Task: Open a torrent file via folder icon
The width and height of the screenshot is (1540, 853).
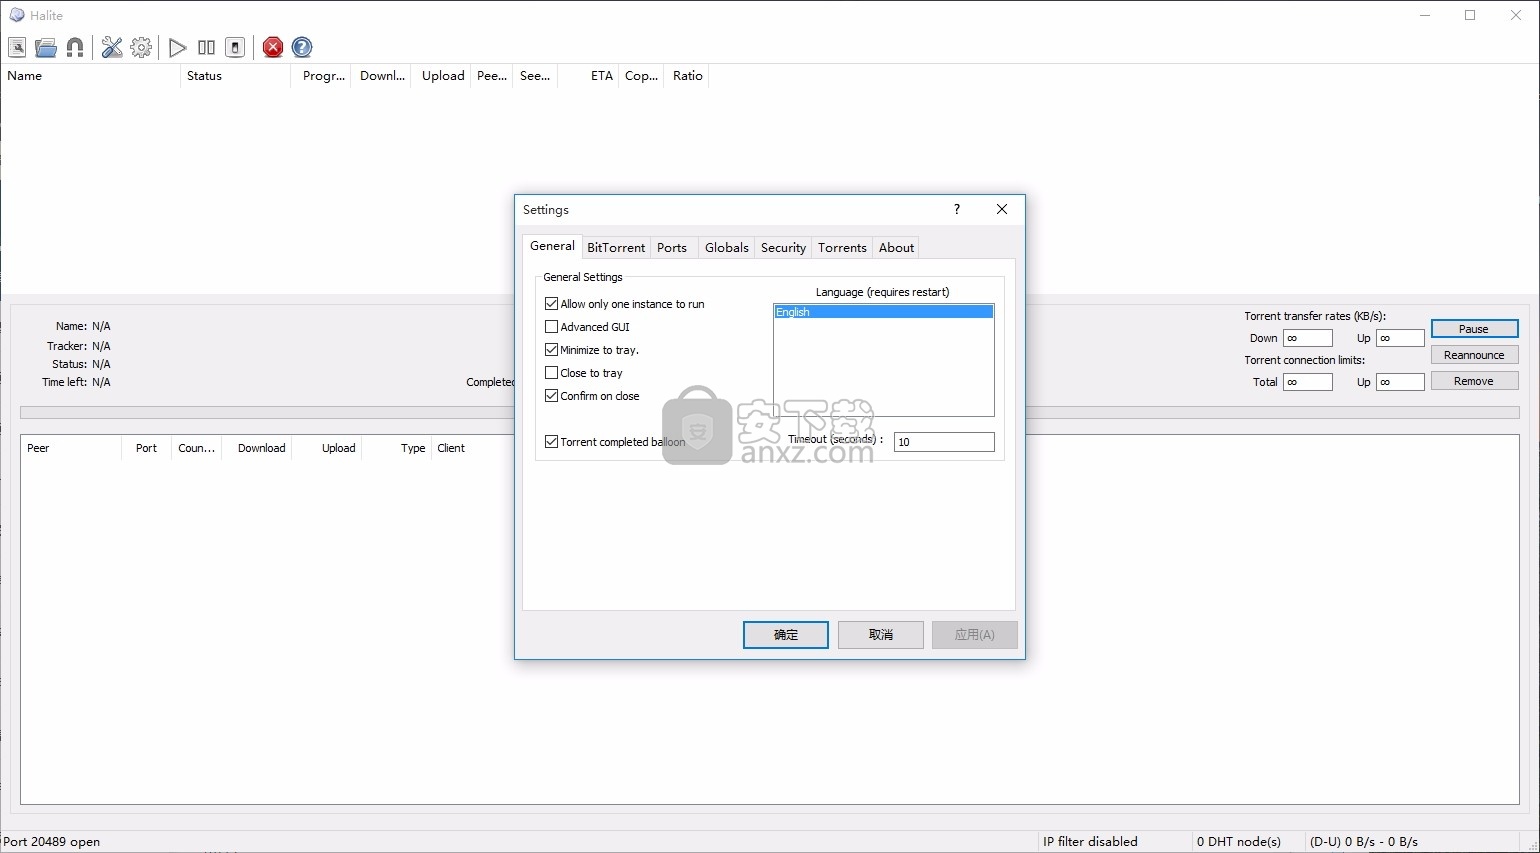Action: (x=46, y=47)
